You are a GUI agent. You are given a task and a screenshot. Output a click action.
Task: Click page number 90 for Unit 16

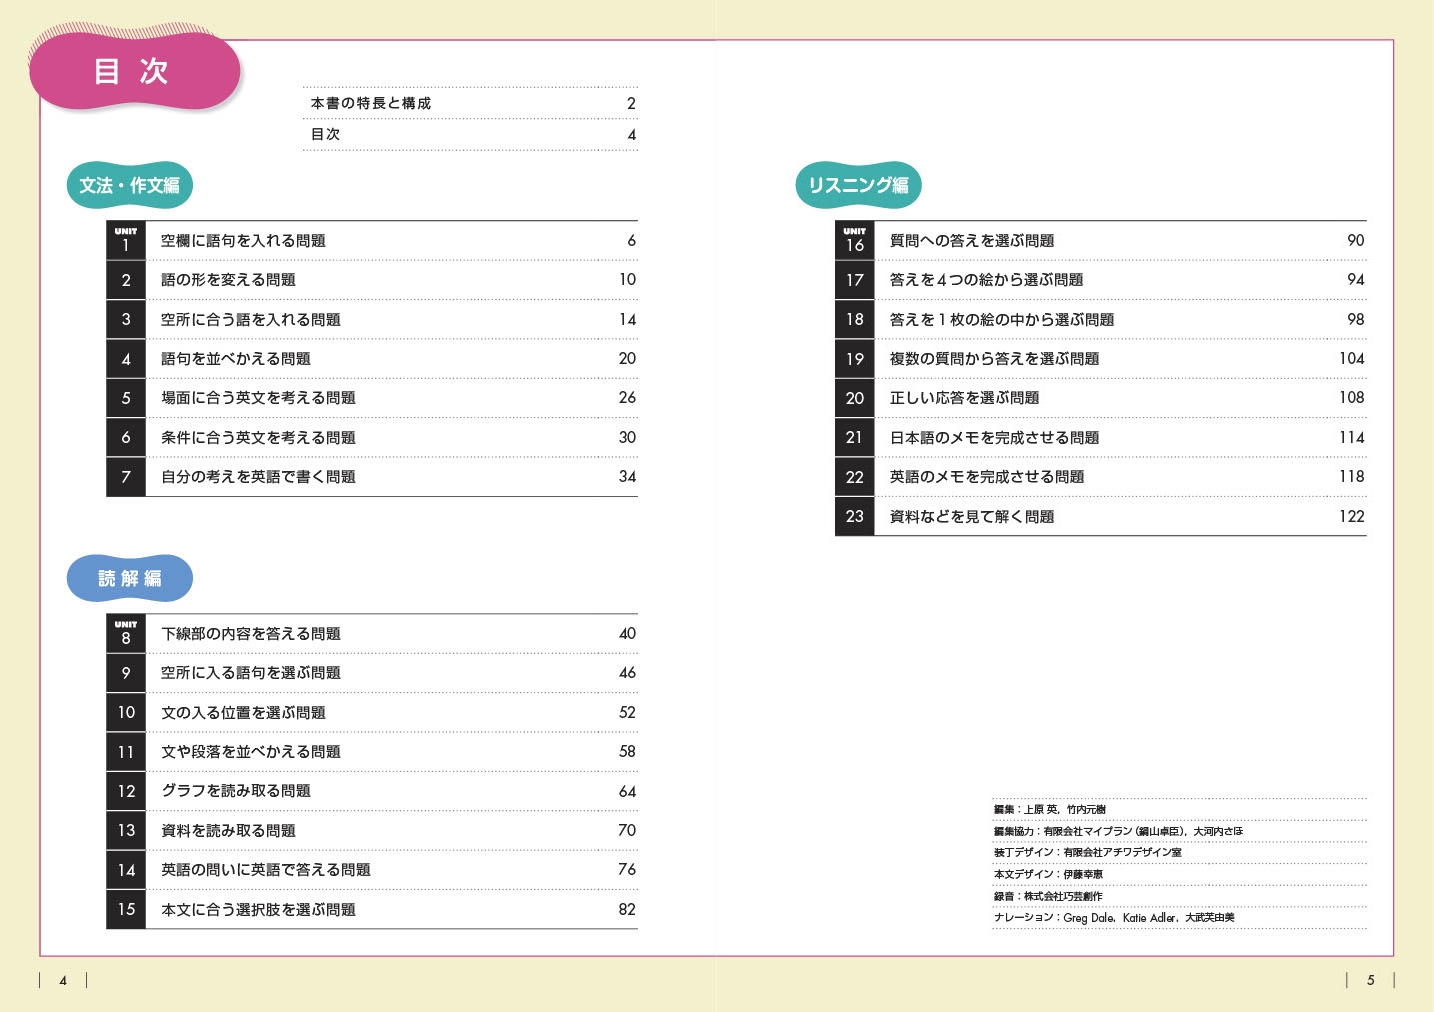[1356, 241]
